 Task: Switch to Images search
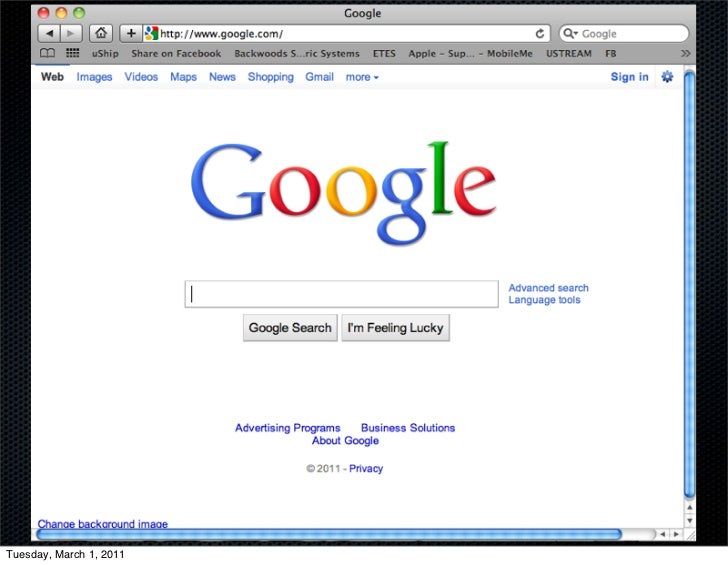pos(94,77)
